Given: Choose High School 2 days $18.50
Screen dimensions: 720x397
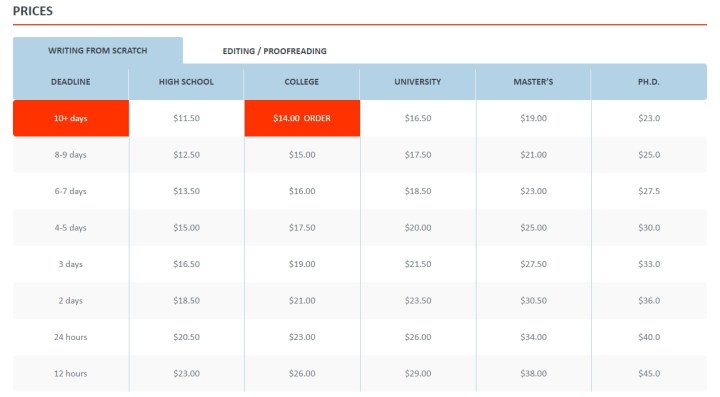Looking at the screenshot, I should click(186, 301).
